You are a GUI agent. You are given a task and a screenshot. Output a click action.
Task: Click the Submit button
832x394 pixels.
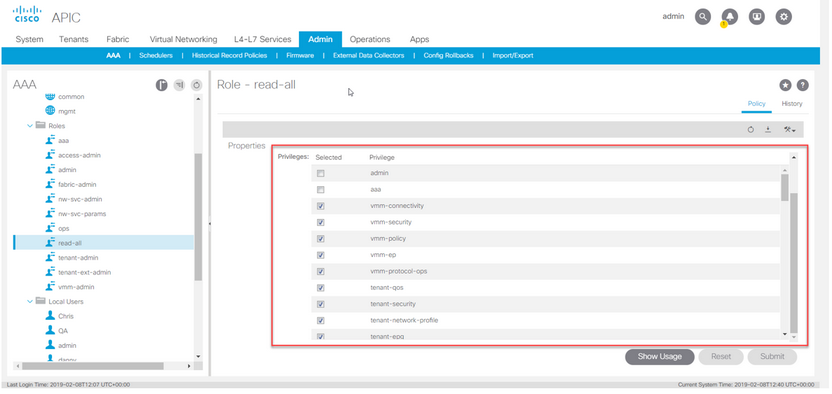772,356
